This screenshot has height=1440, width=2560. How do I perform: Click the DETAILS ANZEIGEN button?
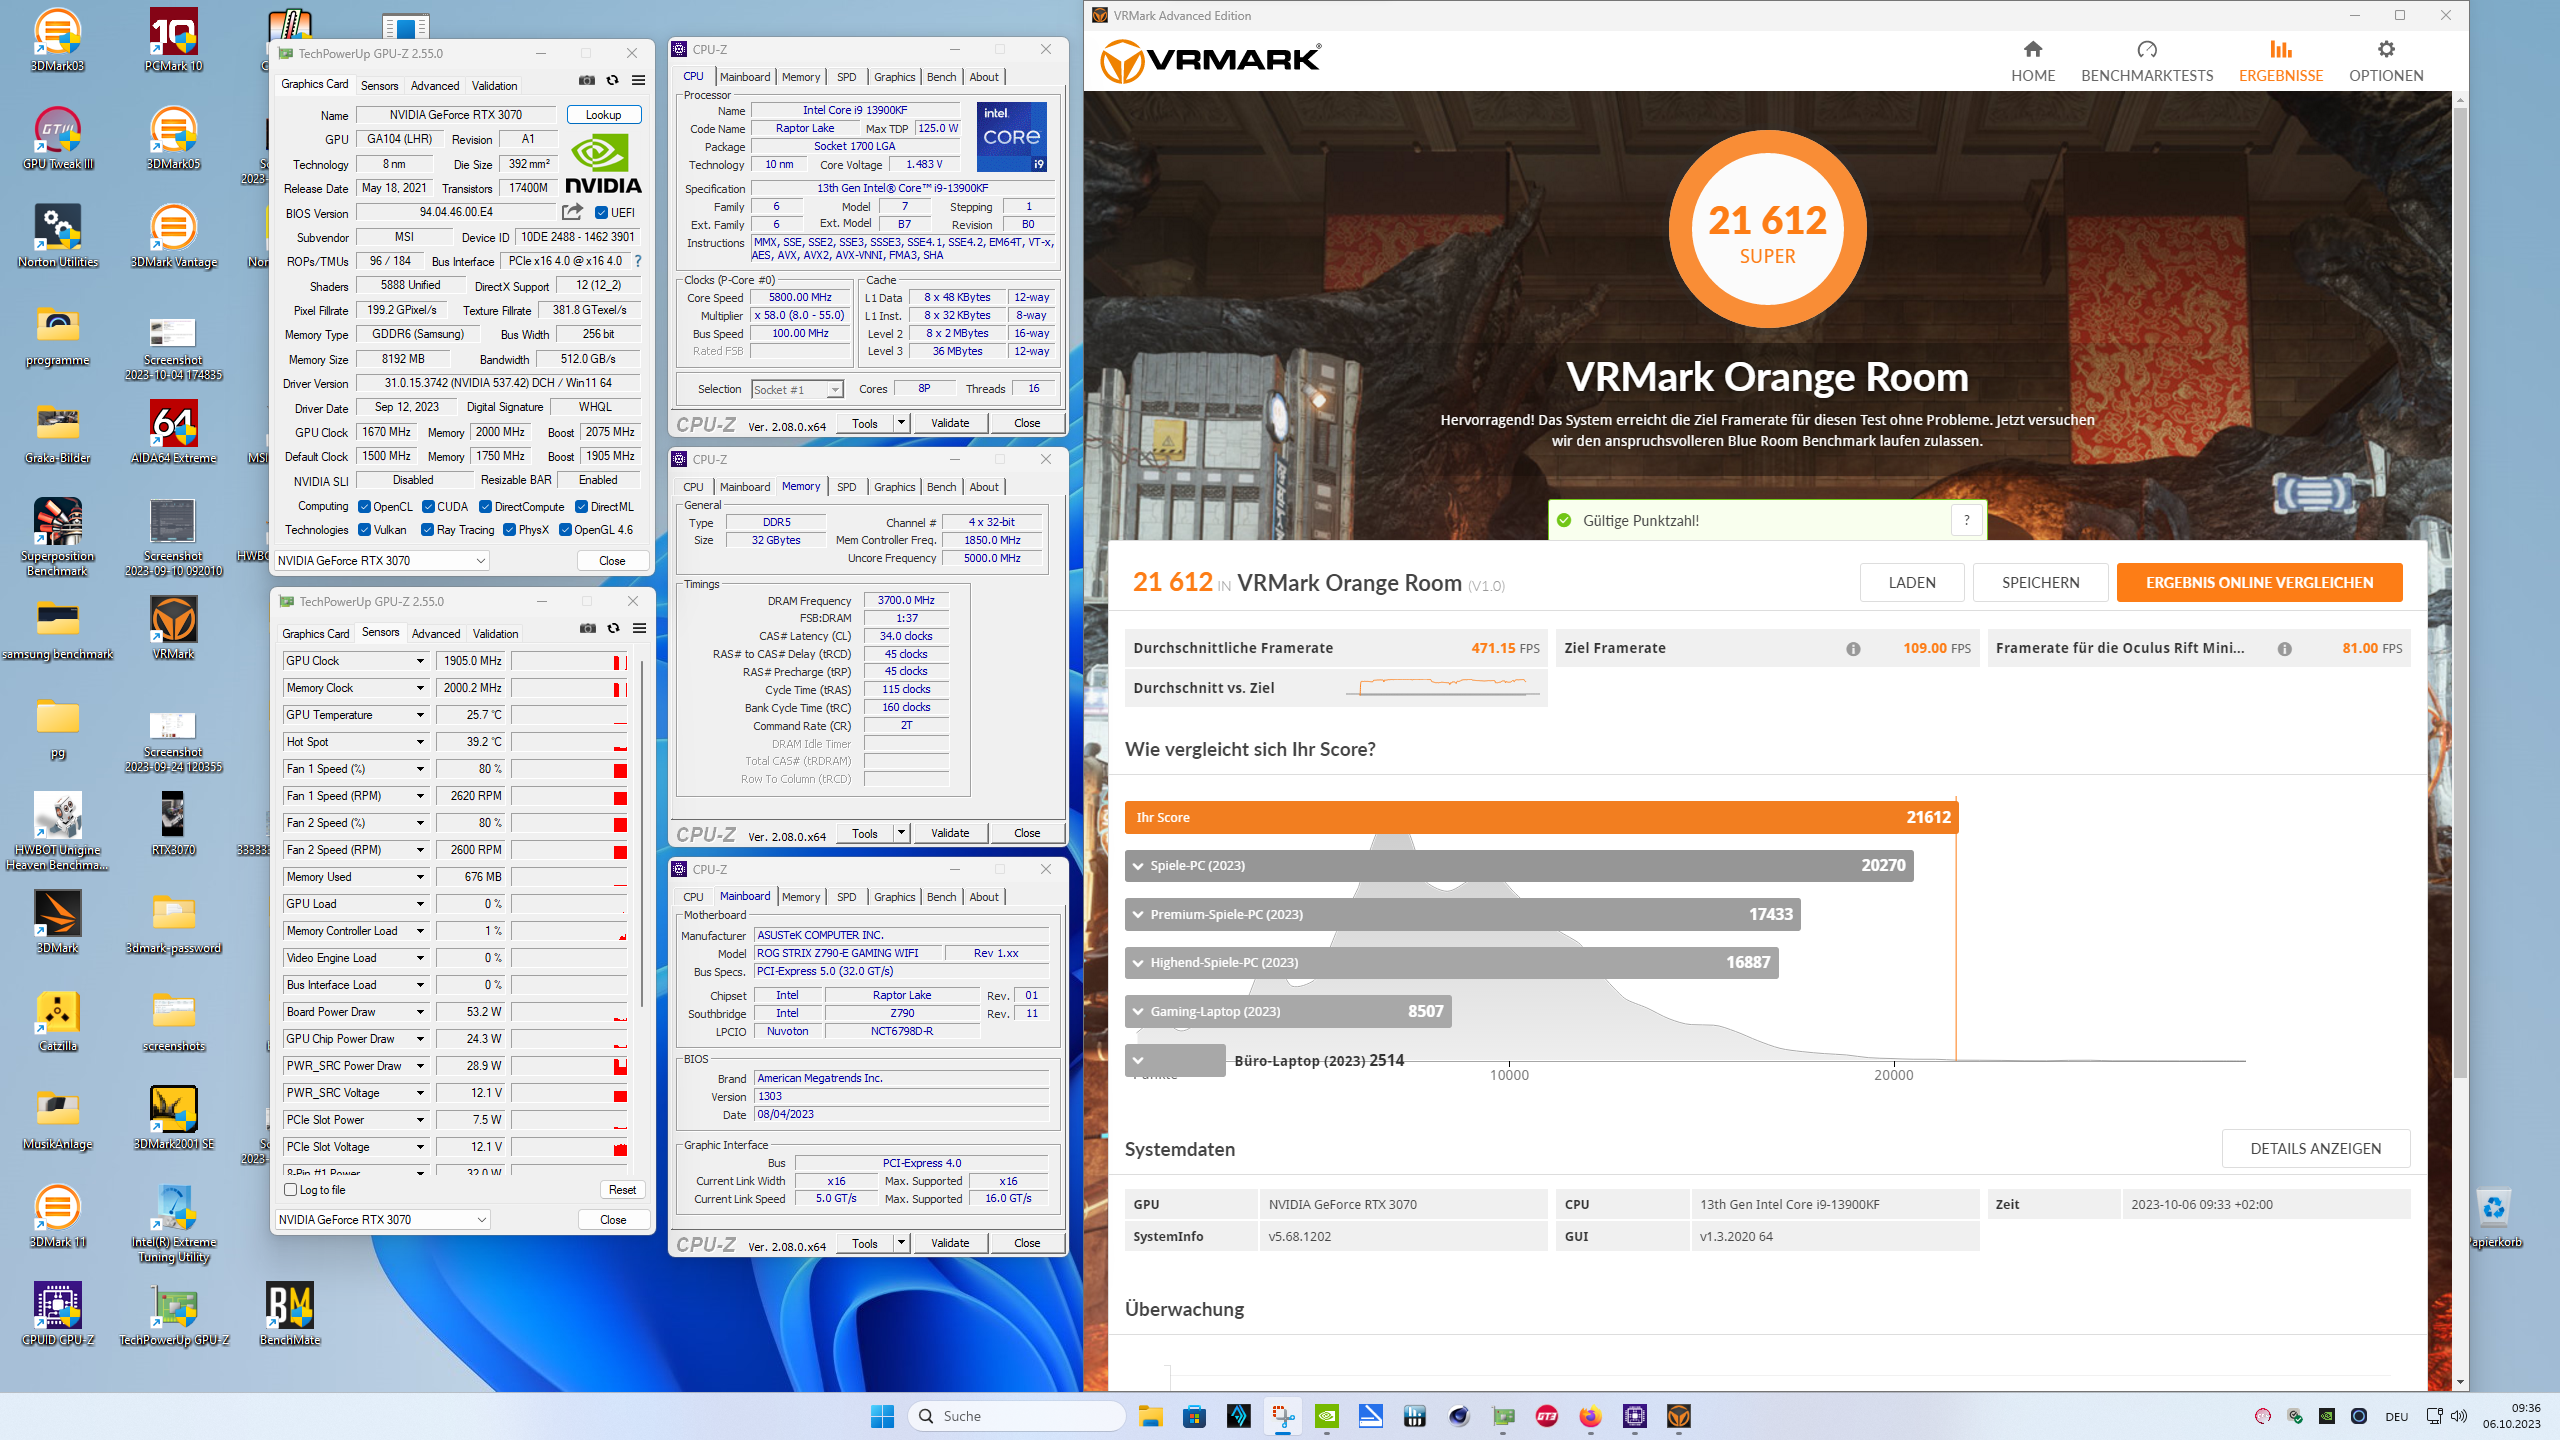click(2316, 1148)
